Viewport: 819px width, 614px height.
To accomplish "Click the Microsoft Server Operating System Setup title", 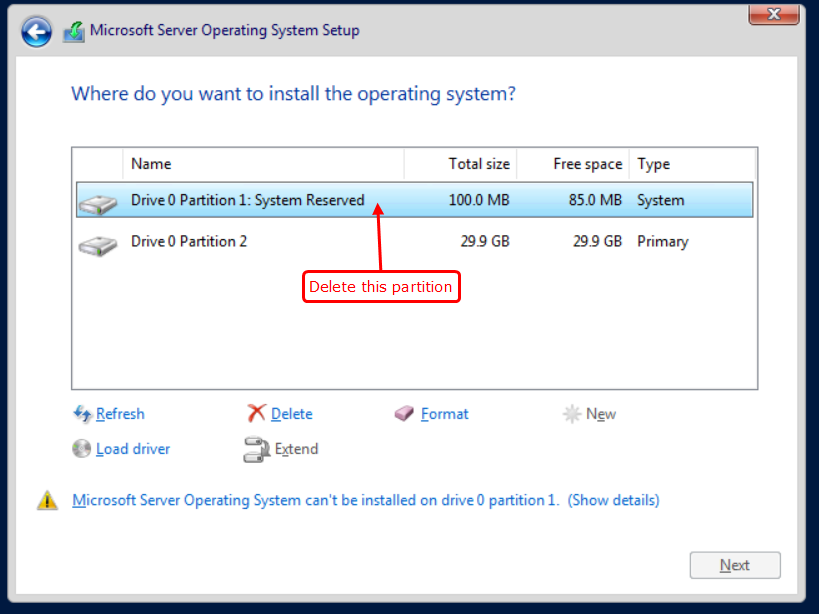I will pyautogui.click(x=225, y=30).
